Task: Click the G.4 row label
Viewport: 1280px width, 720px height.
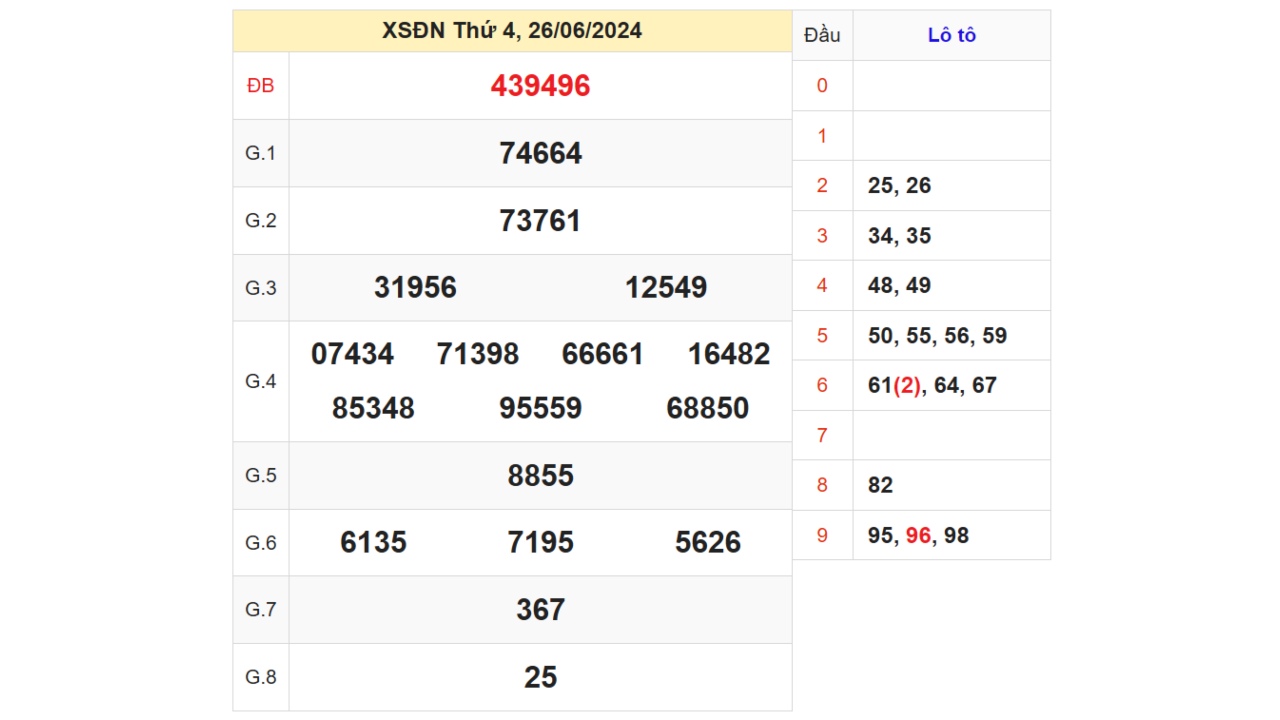Action: [x=261, y=381]
